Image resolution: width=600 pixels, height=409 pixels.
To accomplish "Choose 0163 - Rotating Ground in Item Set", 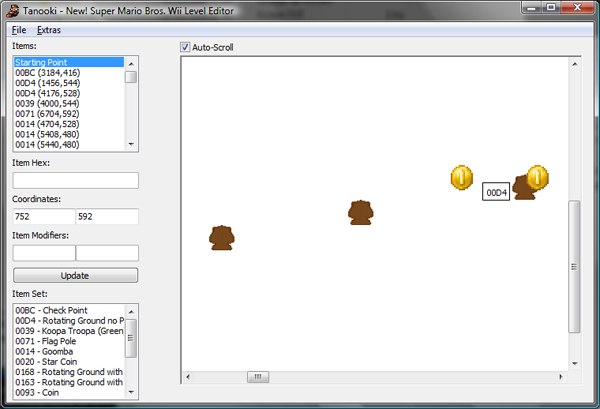I will click(69, 383).
